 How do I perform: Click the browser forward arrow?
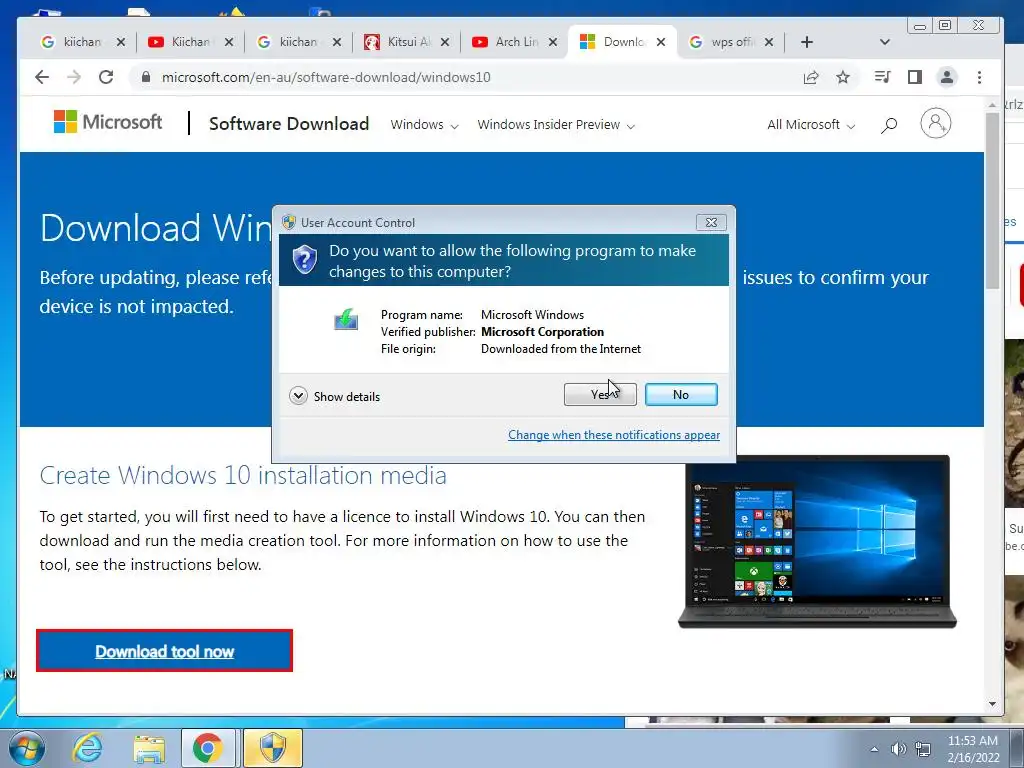[74, 77]
